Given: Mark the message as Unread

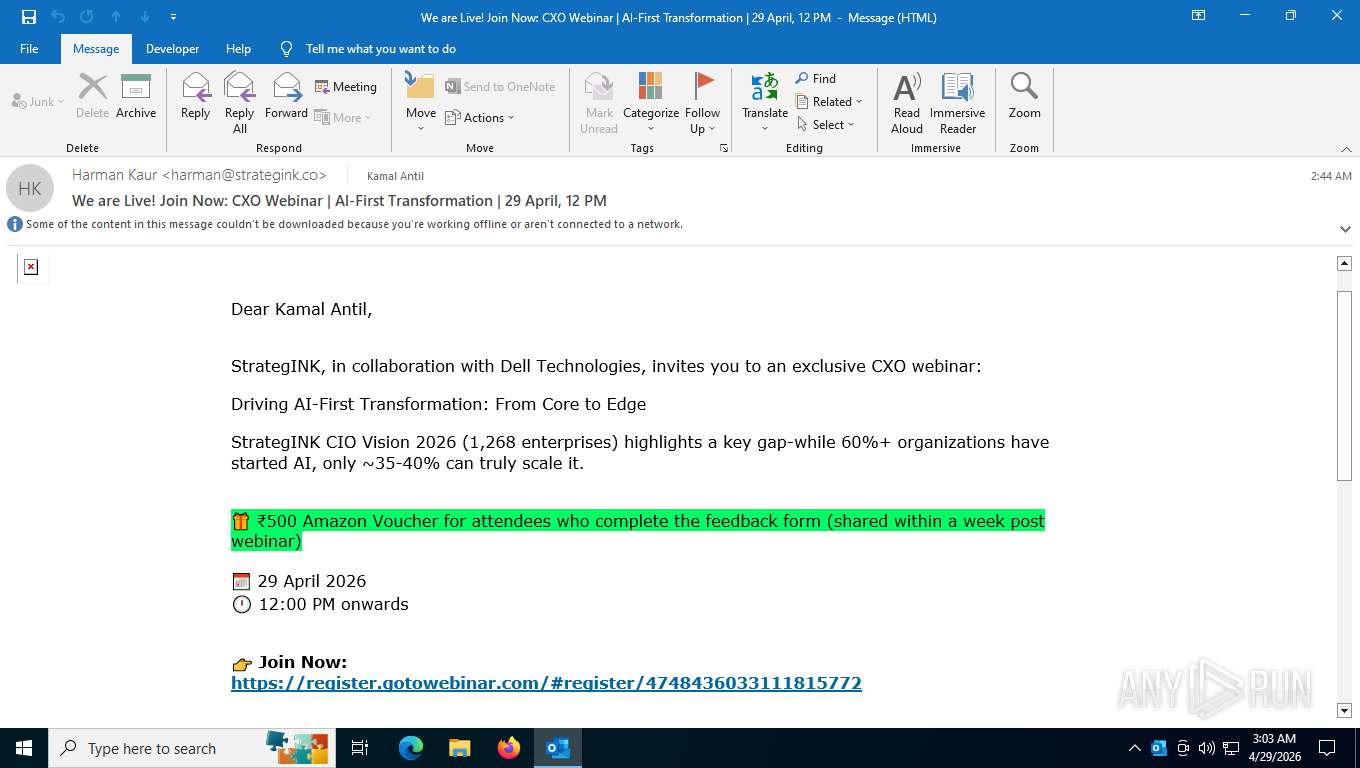Looking at the screenshot, I should click(599, 102).
